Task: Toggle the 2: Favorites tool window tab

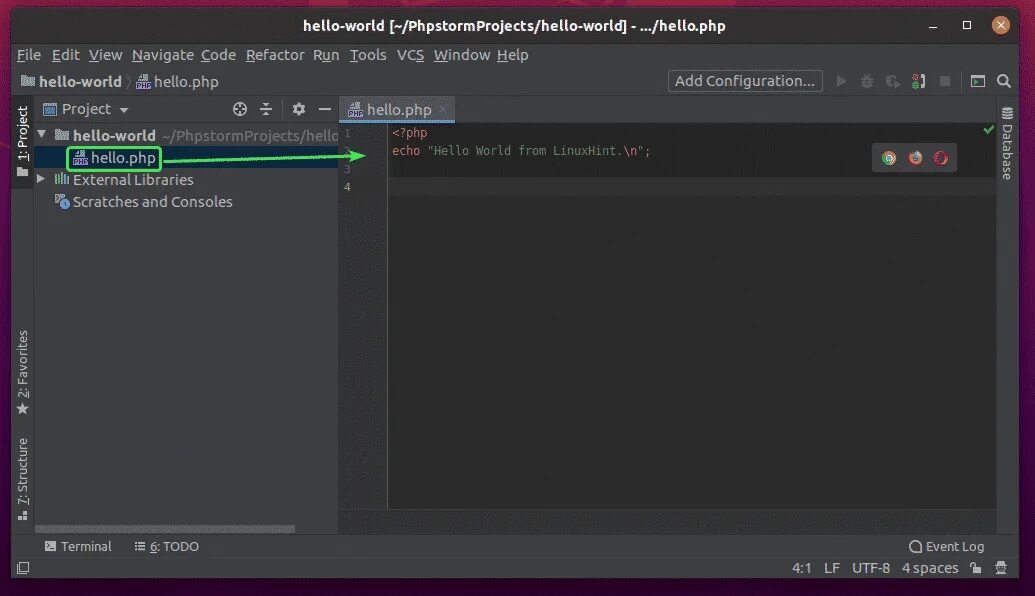Action: click(x=22, y=372)
